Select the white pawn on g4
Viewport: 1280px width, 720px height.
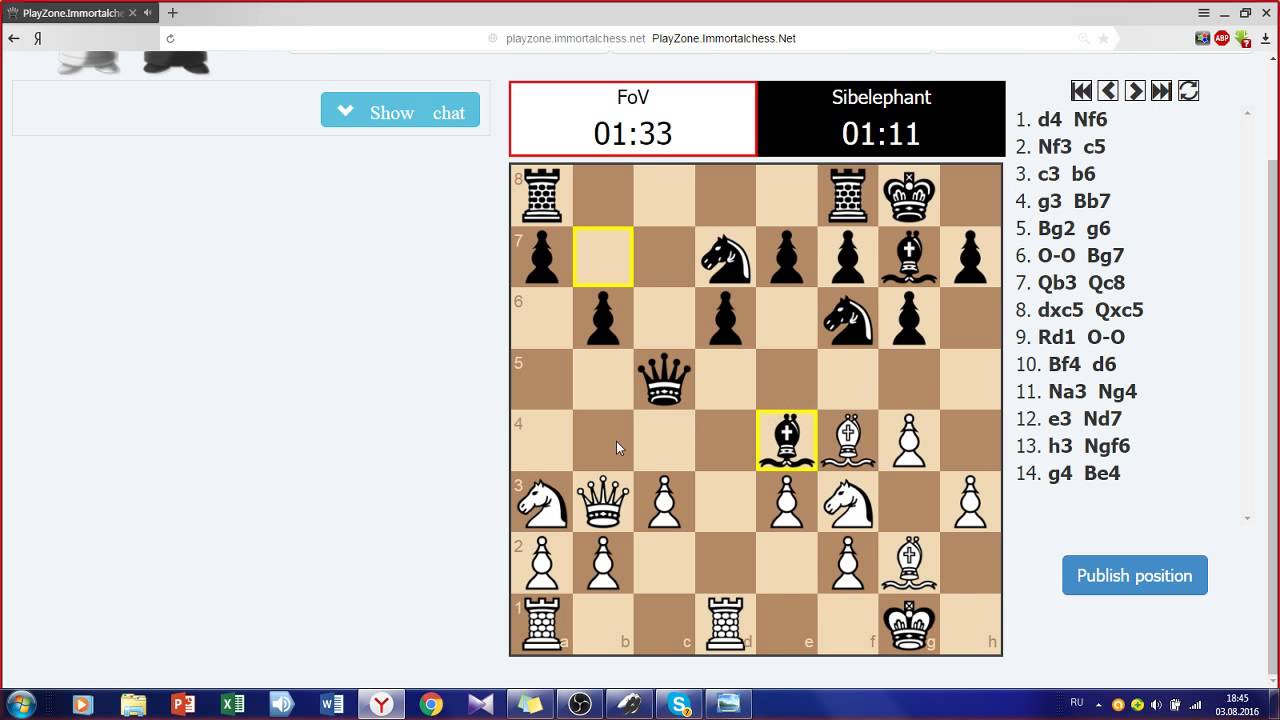pos(909,441)
